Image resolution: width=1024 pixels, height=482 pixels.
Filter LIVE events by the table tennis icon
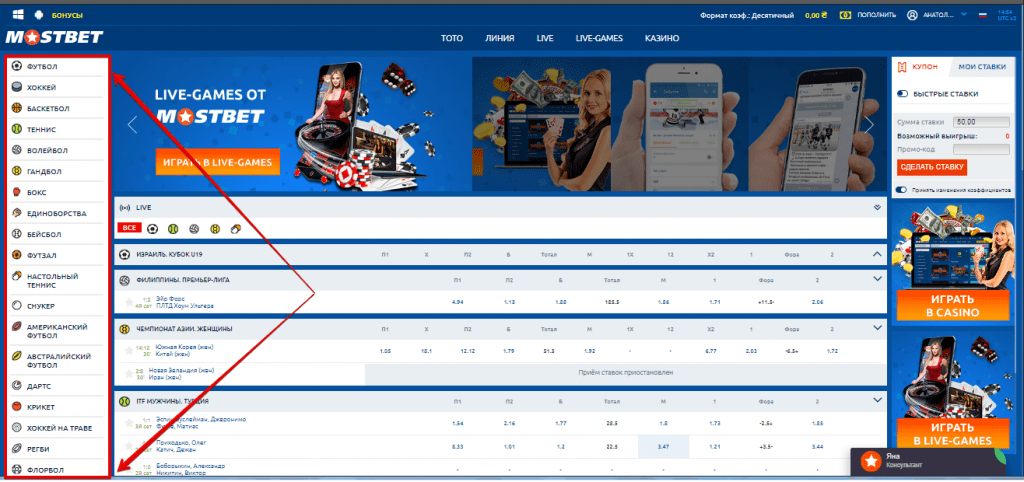pyautogui.click(x=236, y=229)
